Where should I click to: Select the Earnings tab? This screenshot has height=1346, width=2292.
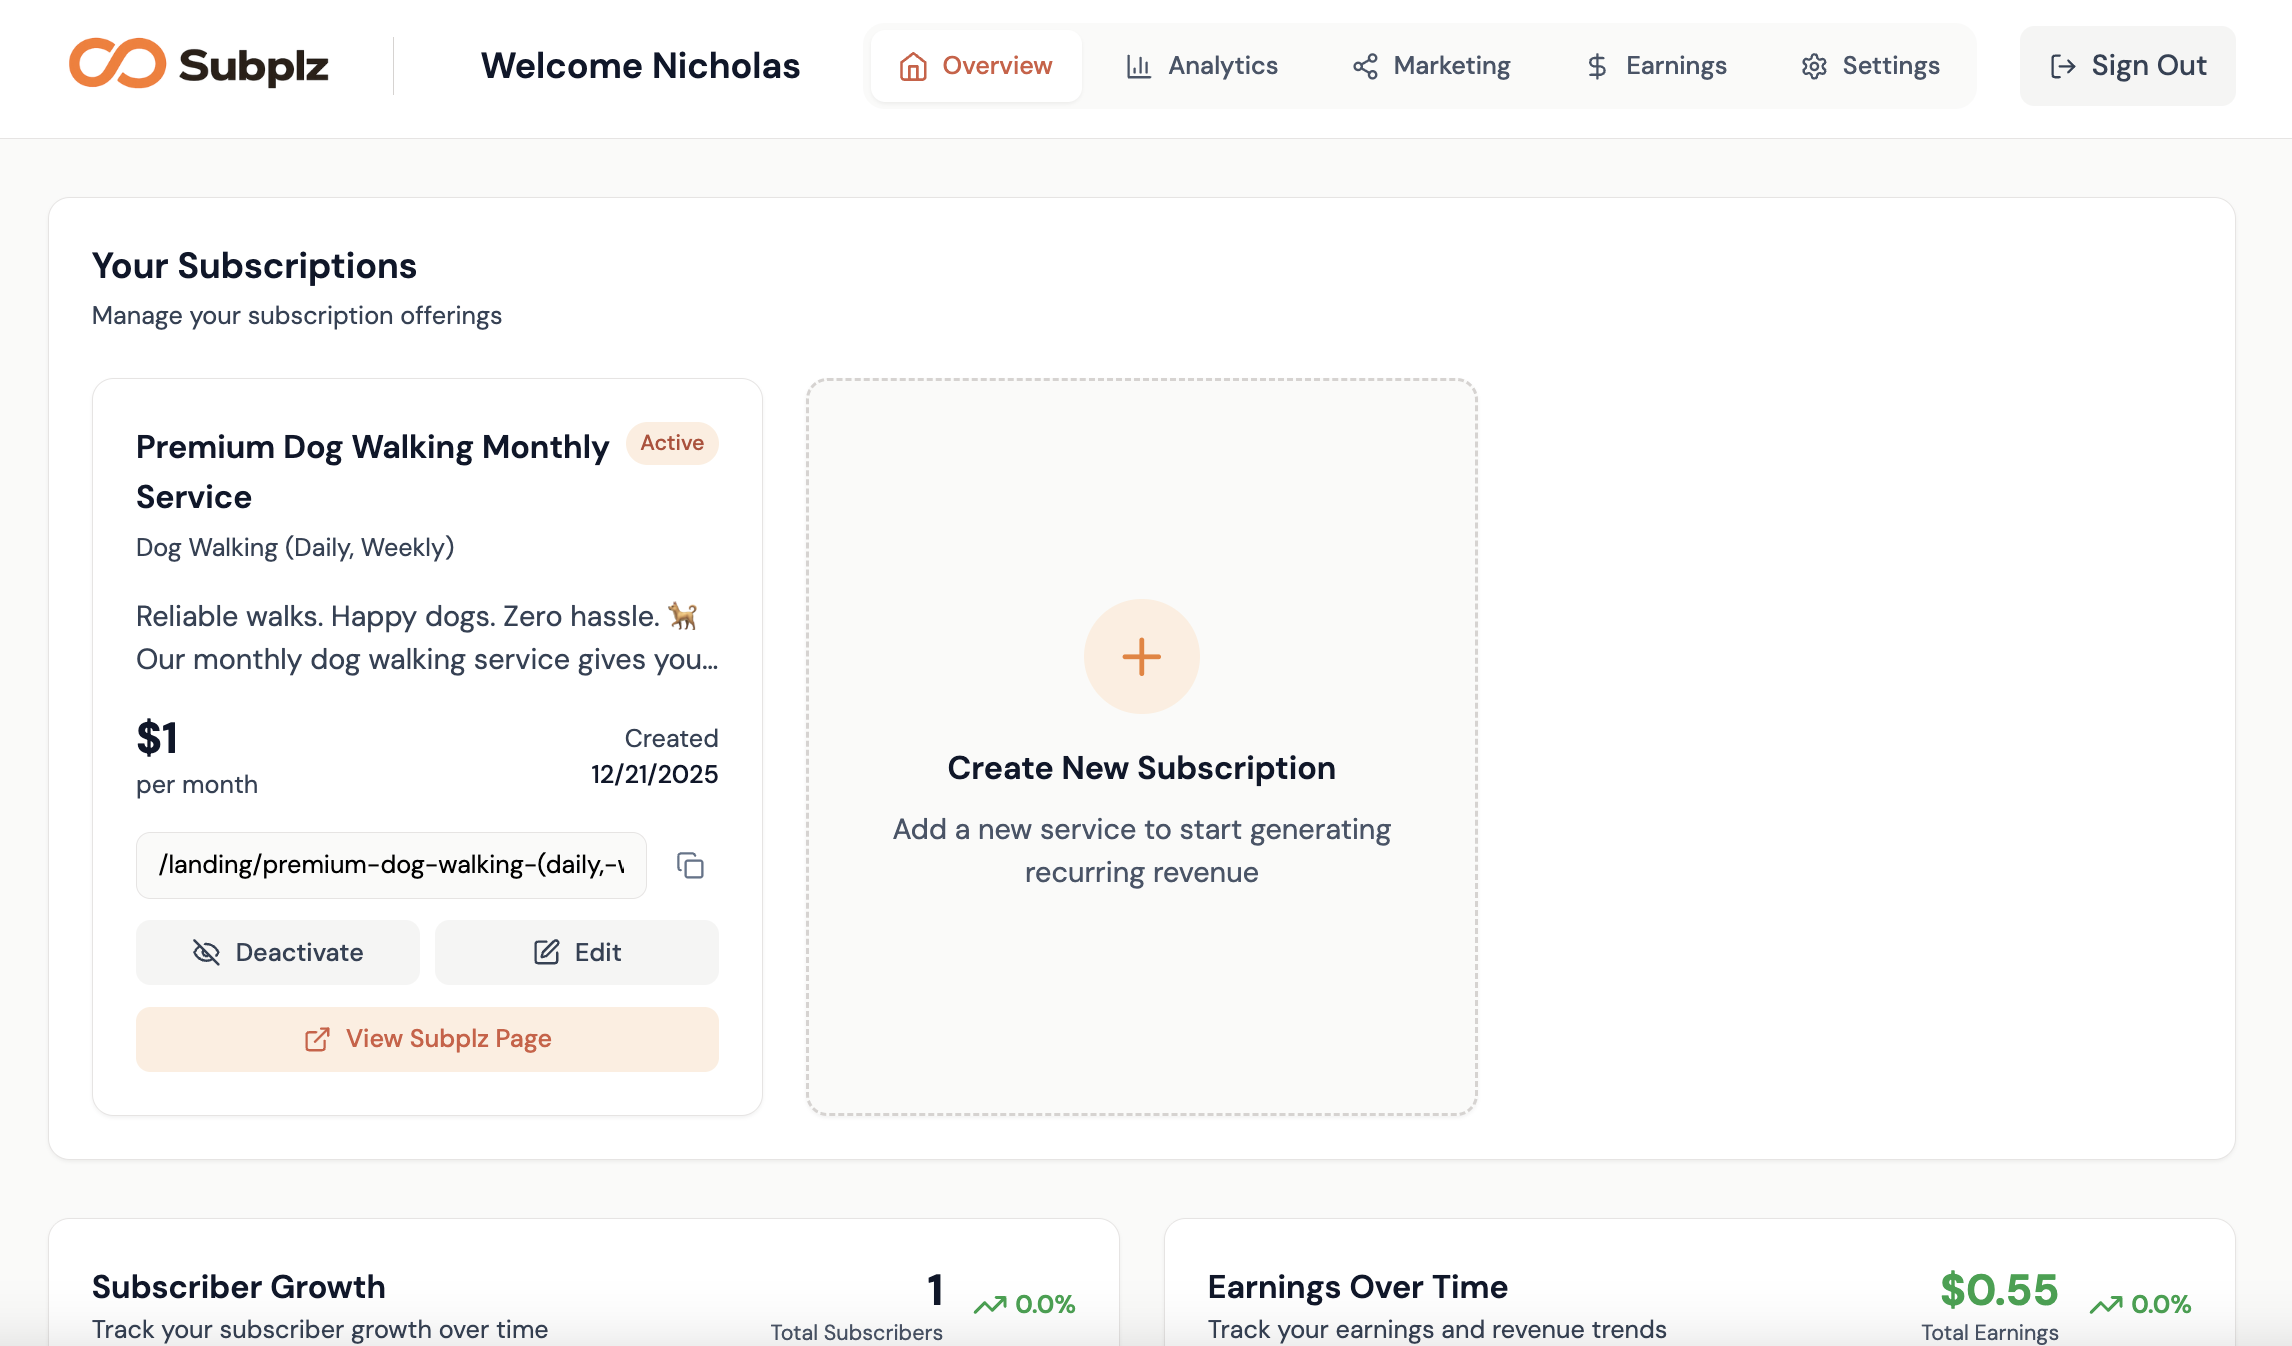point(1655,65)
